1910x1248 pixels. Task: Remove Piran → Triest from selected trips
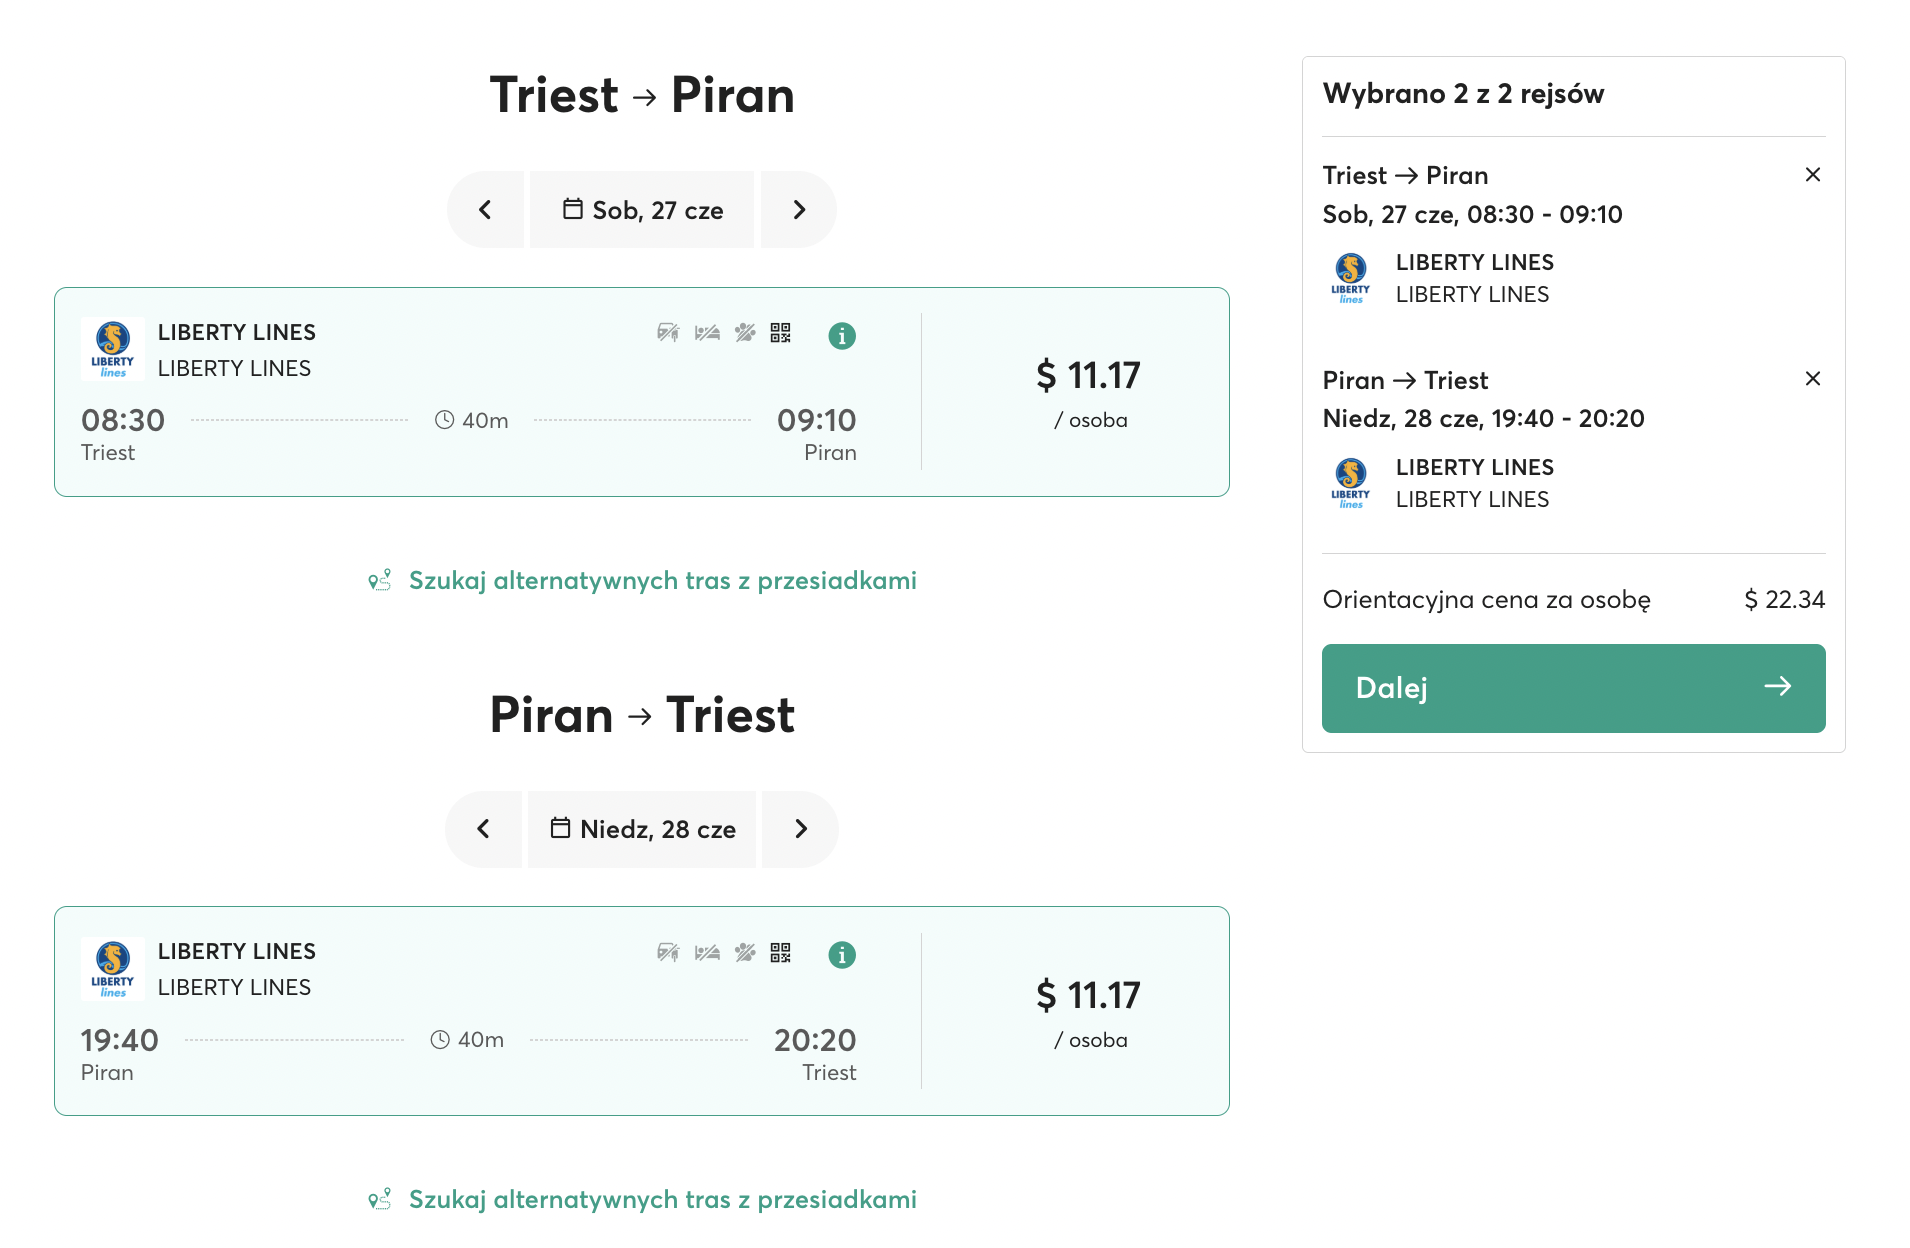pyautogui.click(x=1813, y=379)
